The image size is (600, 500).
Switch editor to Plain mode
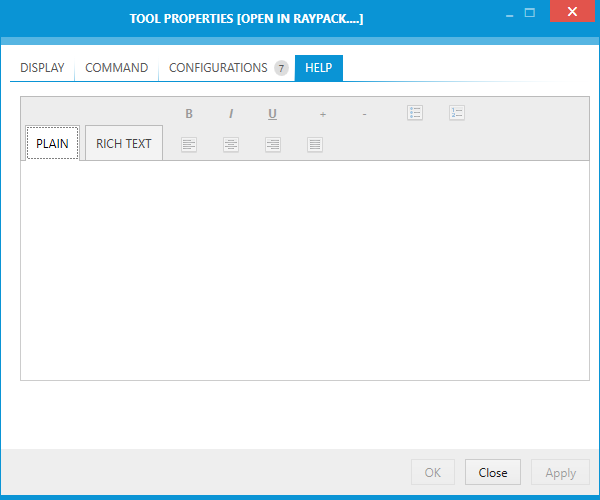click(52, 143)
